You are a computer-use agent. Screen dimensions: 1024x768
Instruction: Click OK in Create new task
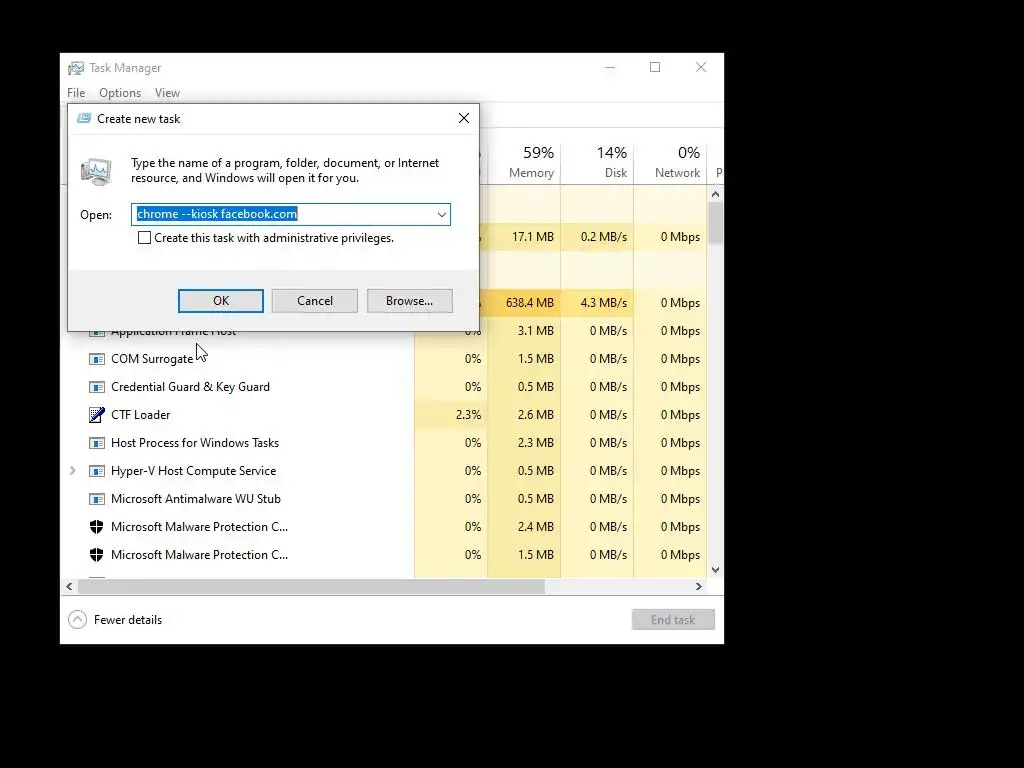click(221, 300)
